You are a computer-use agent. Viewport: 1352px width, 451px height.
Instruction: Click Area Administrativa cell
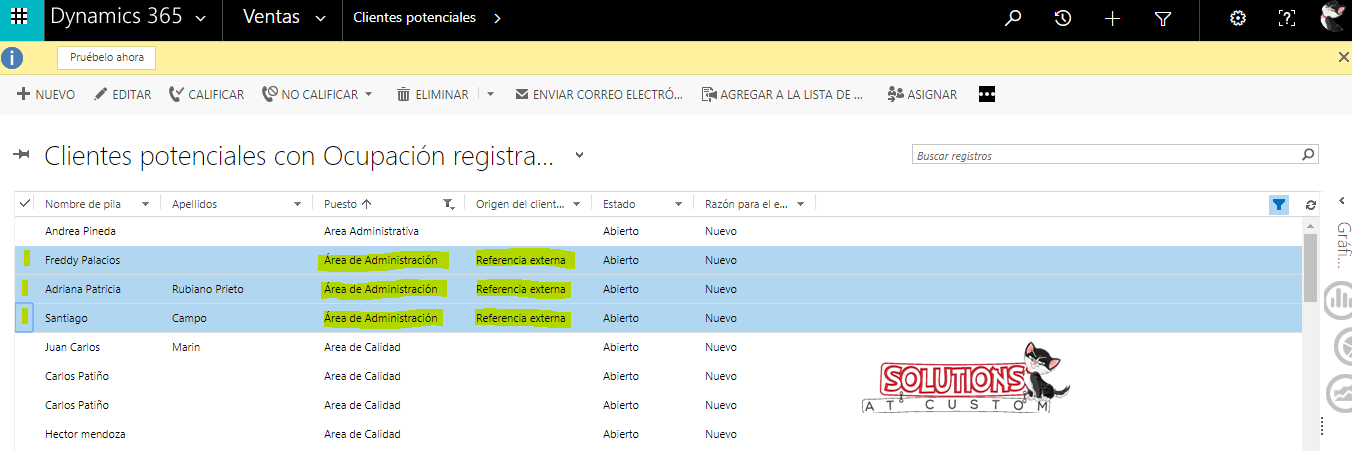[372, 231]
